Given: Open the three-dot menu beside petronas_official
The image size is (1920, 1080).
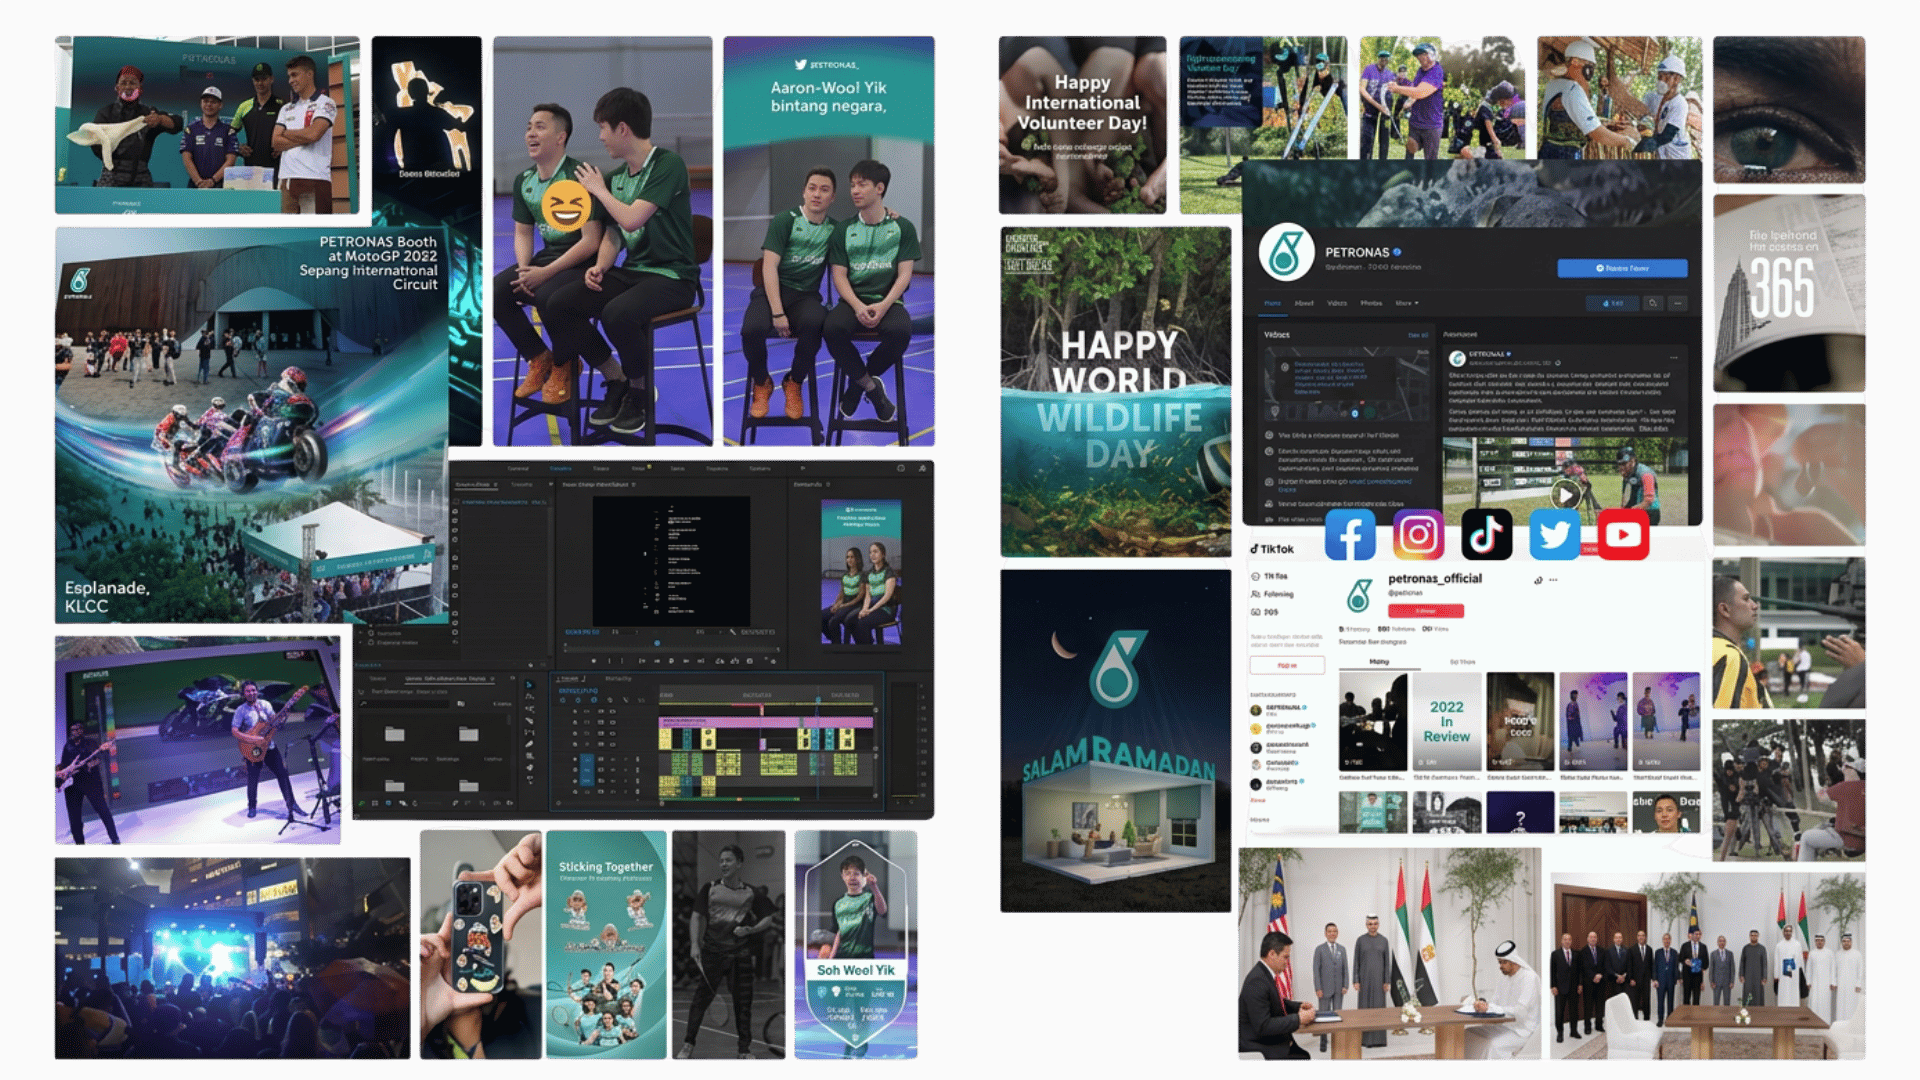Looking at the screenshot, I should [1553, 580].
